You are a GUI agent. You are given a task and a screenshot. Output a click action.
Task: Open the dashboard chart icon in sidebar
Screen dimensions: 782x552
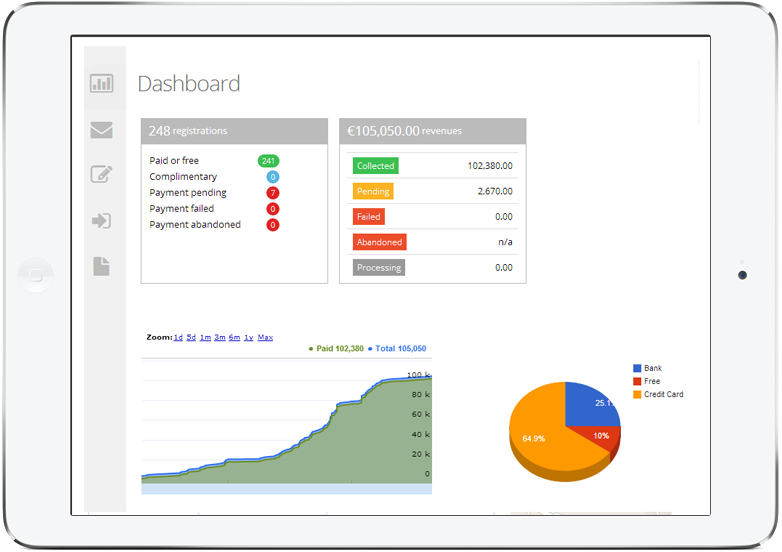(x=102, y=83)
